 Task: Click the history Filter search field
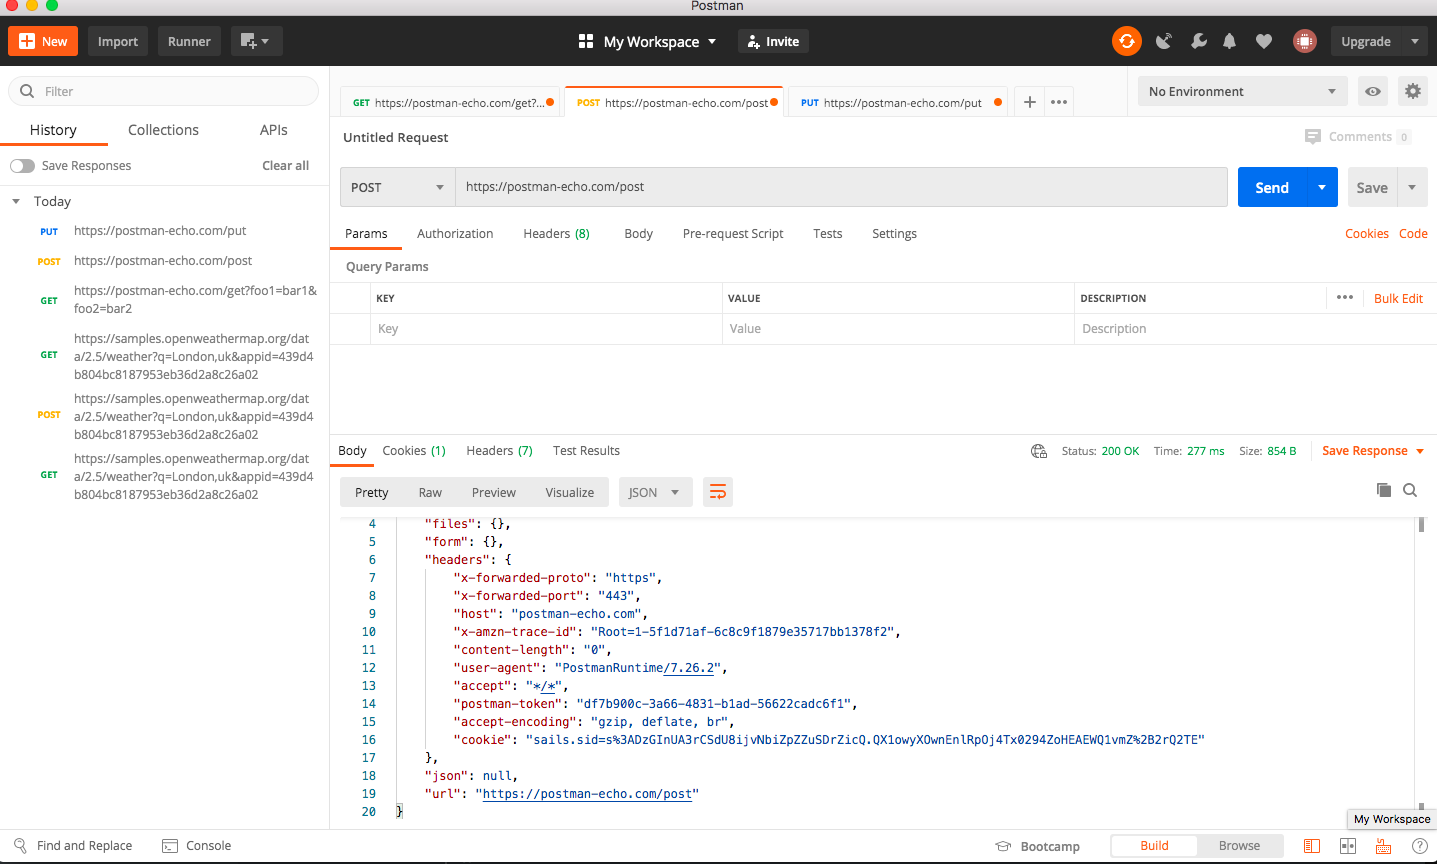click(x=164, y=91)
